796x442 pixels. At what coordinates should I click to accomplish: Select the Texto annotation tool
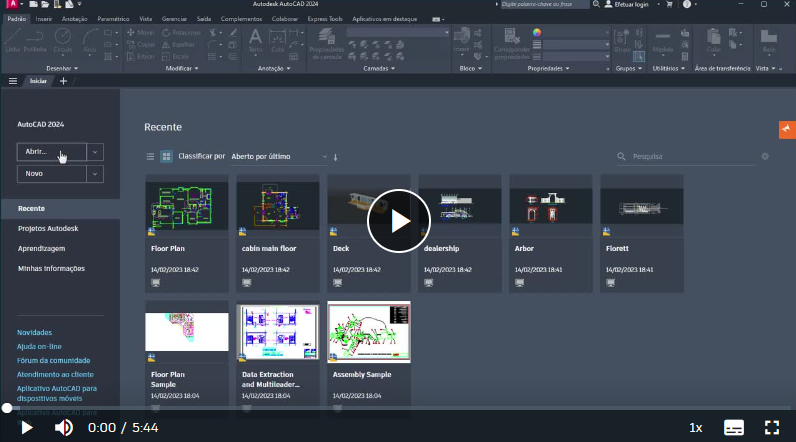(255, 40)
